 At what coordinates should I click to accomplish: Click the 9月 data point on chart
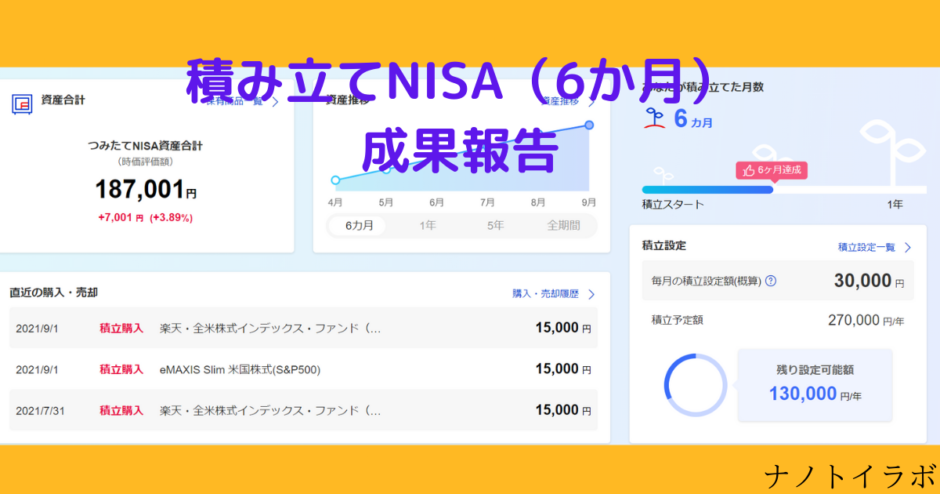click(589, 125)
